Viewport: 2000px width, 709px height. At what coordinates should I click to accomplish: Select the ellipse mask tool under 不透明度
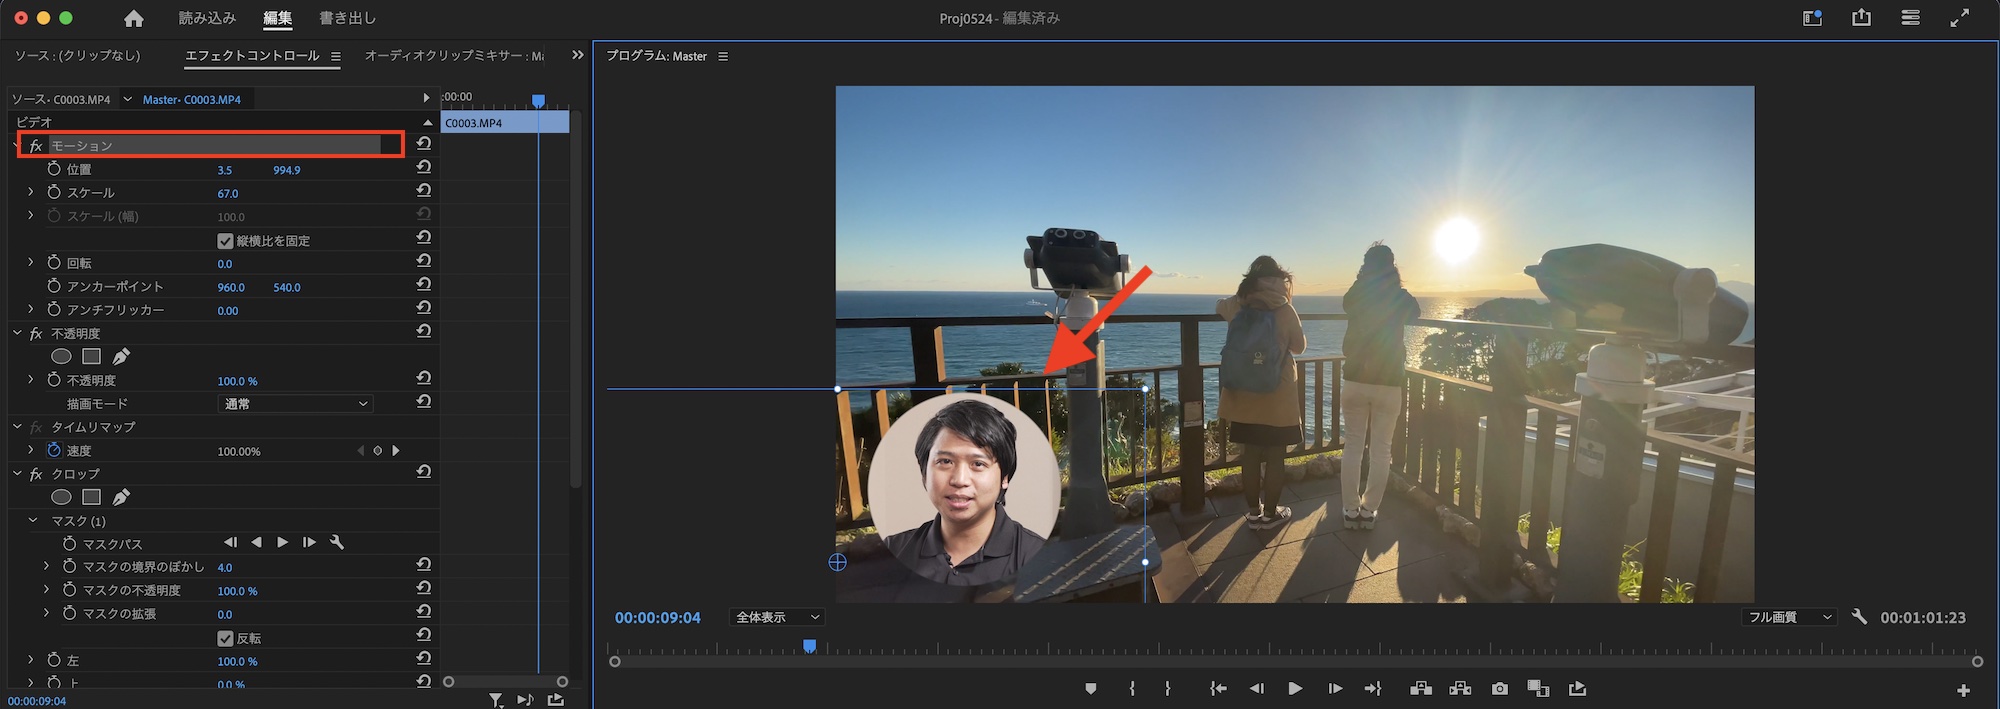coord(61,356)
